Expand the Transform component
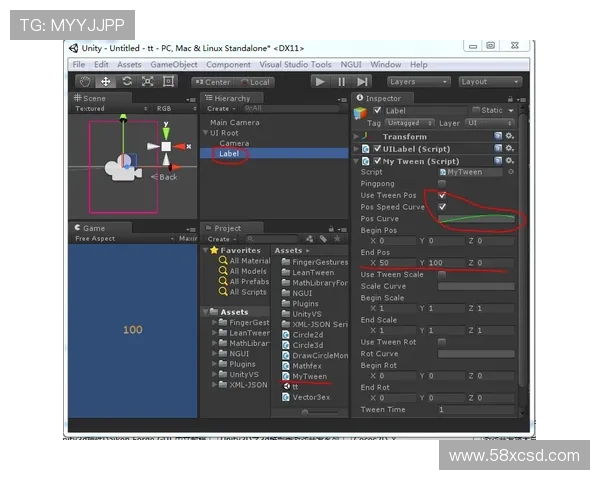 point(356,136)
